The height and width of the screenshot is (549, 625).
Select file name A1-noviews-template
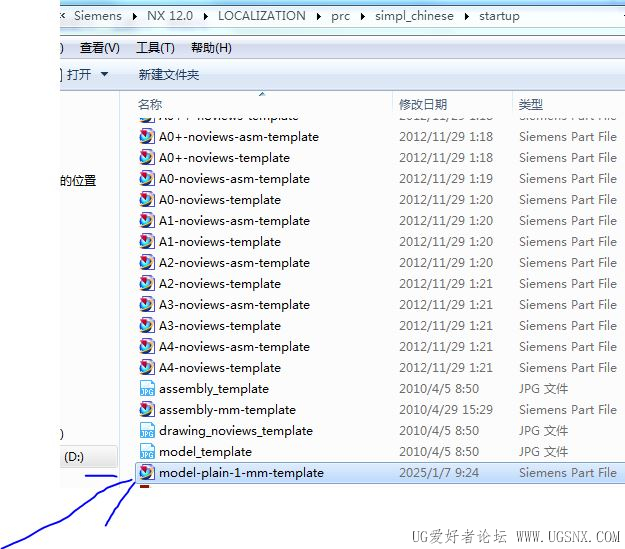click(220, 242)
